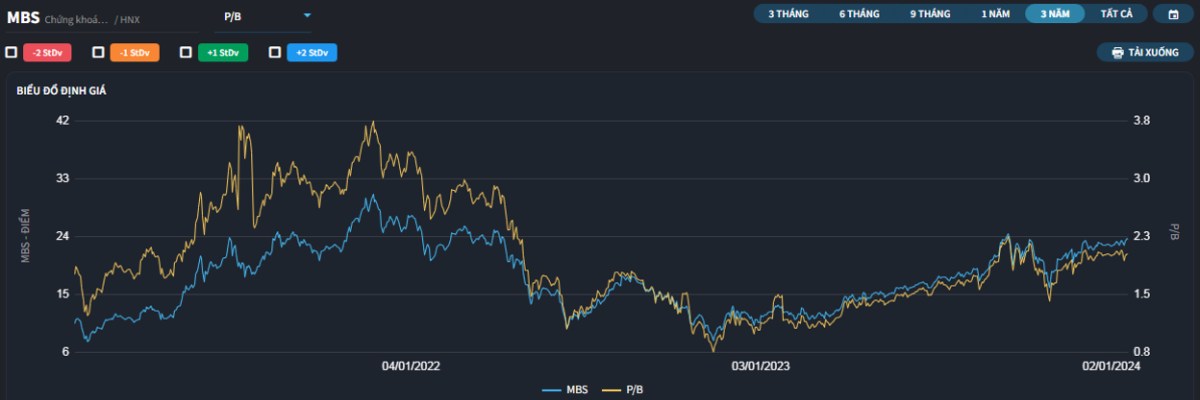Screen dimensions: 1200x400
Task: Toggle the P/B series in legend
Action: click(x=624, y=389)
